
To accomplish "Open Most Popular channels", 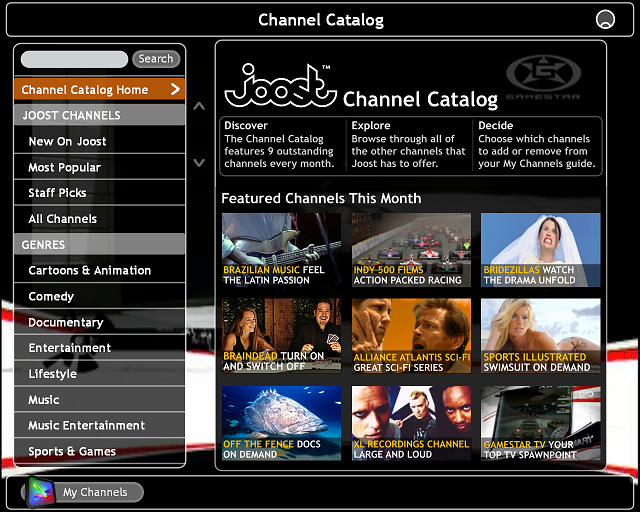I will tap(100, 167).
